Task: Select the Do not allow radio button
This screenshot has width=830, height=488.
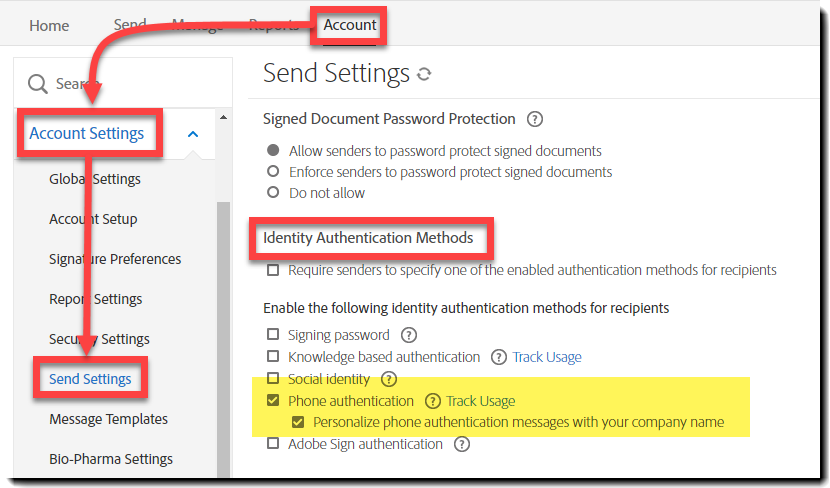Action: pos(273,192)
